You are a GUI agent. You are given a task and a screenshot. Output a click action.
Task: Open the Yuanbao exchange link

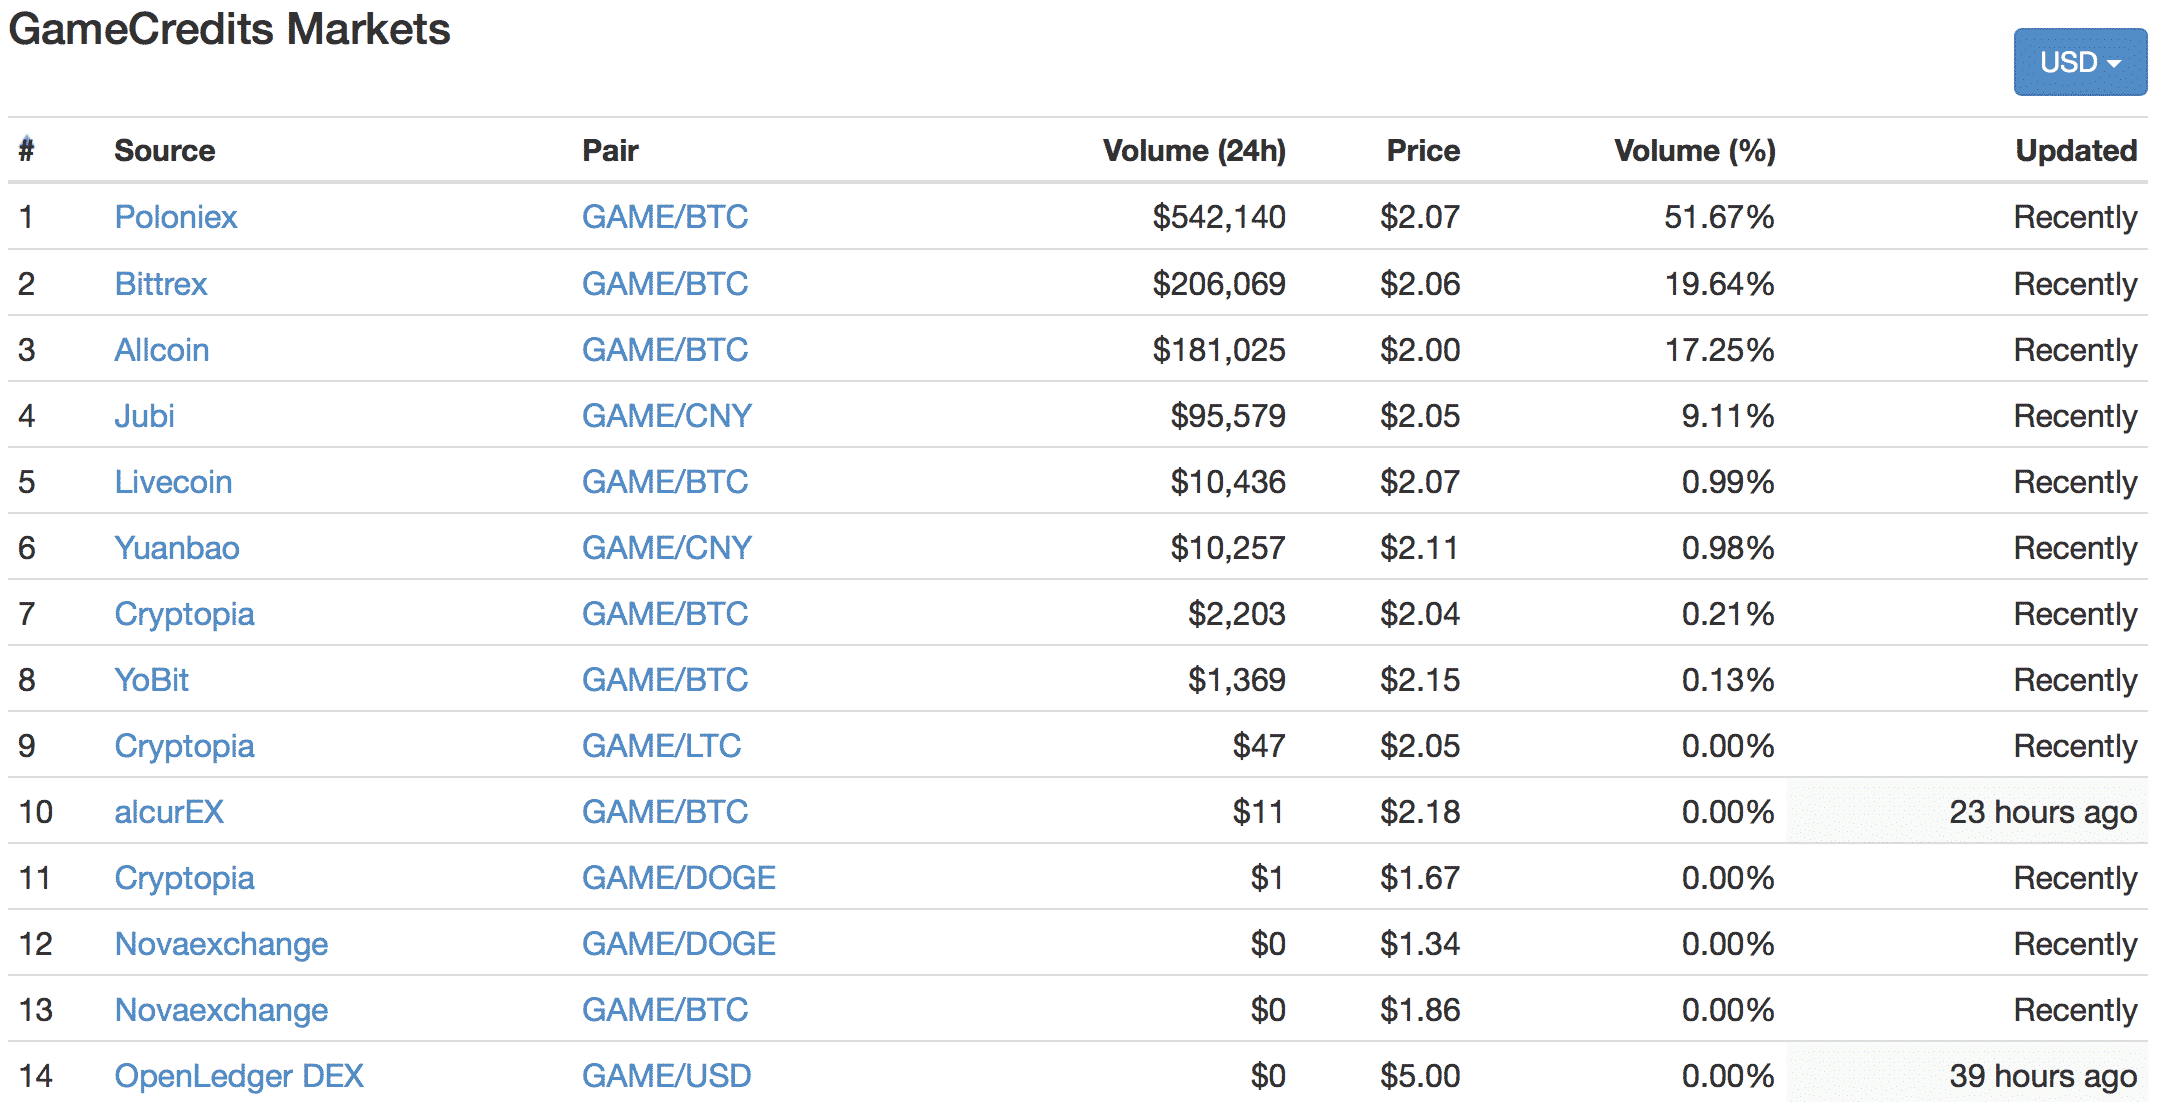[x=177, y=547]
